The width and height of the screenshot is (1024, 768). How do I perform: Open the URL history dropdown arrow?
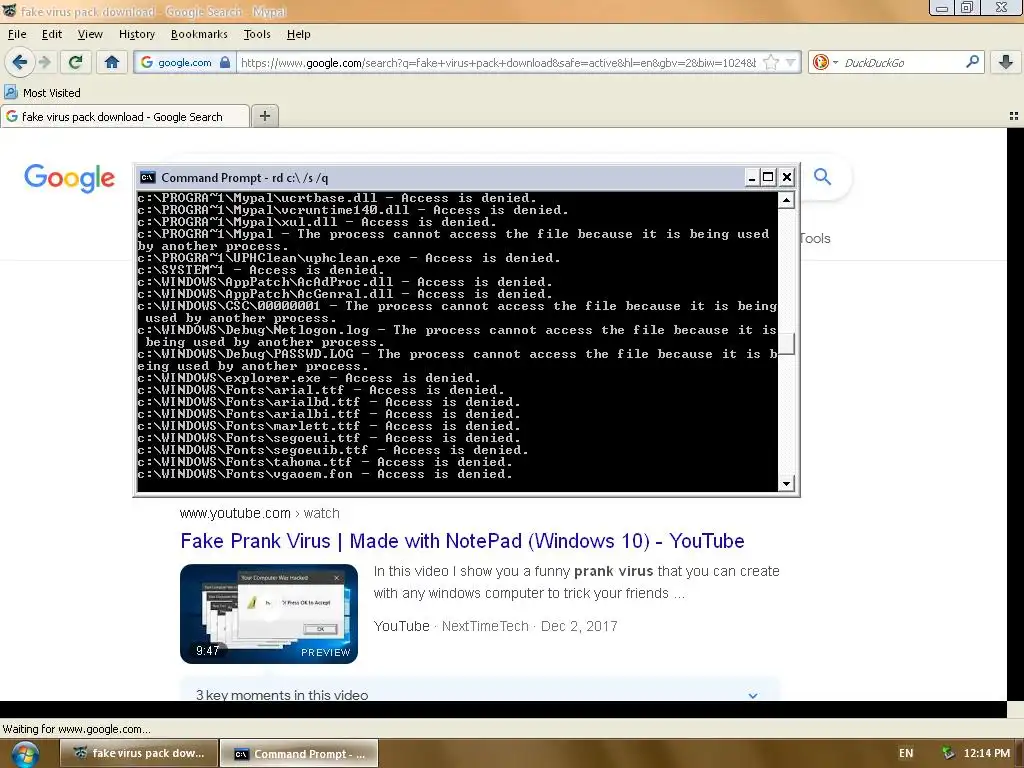pyautogui.click(x=791, y=62)
